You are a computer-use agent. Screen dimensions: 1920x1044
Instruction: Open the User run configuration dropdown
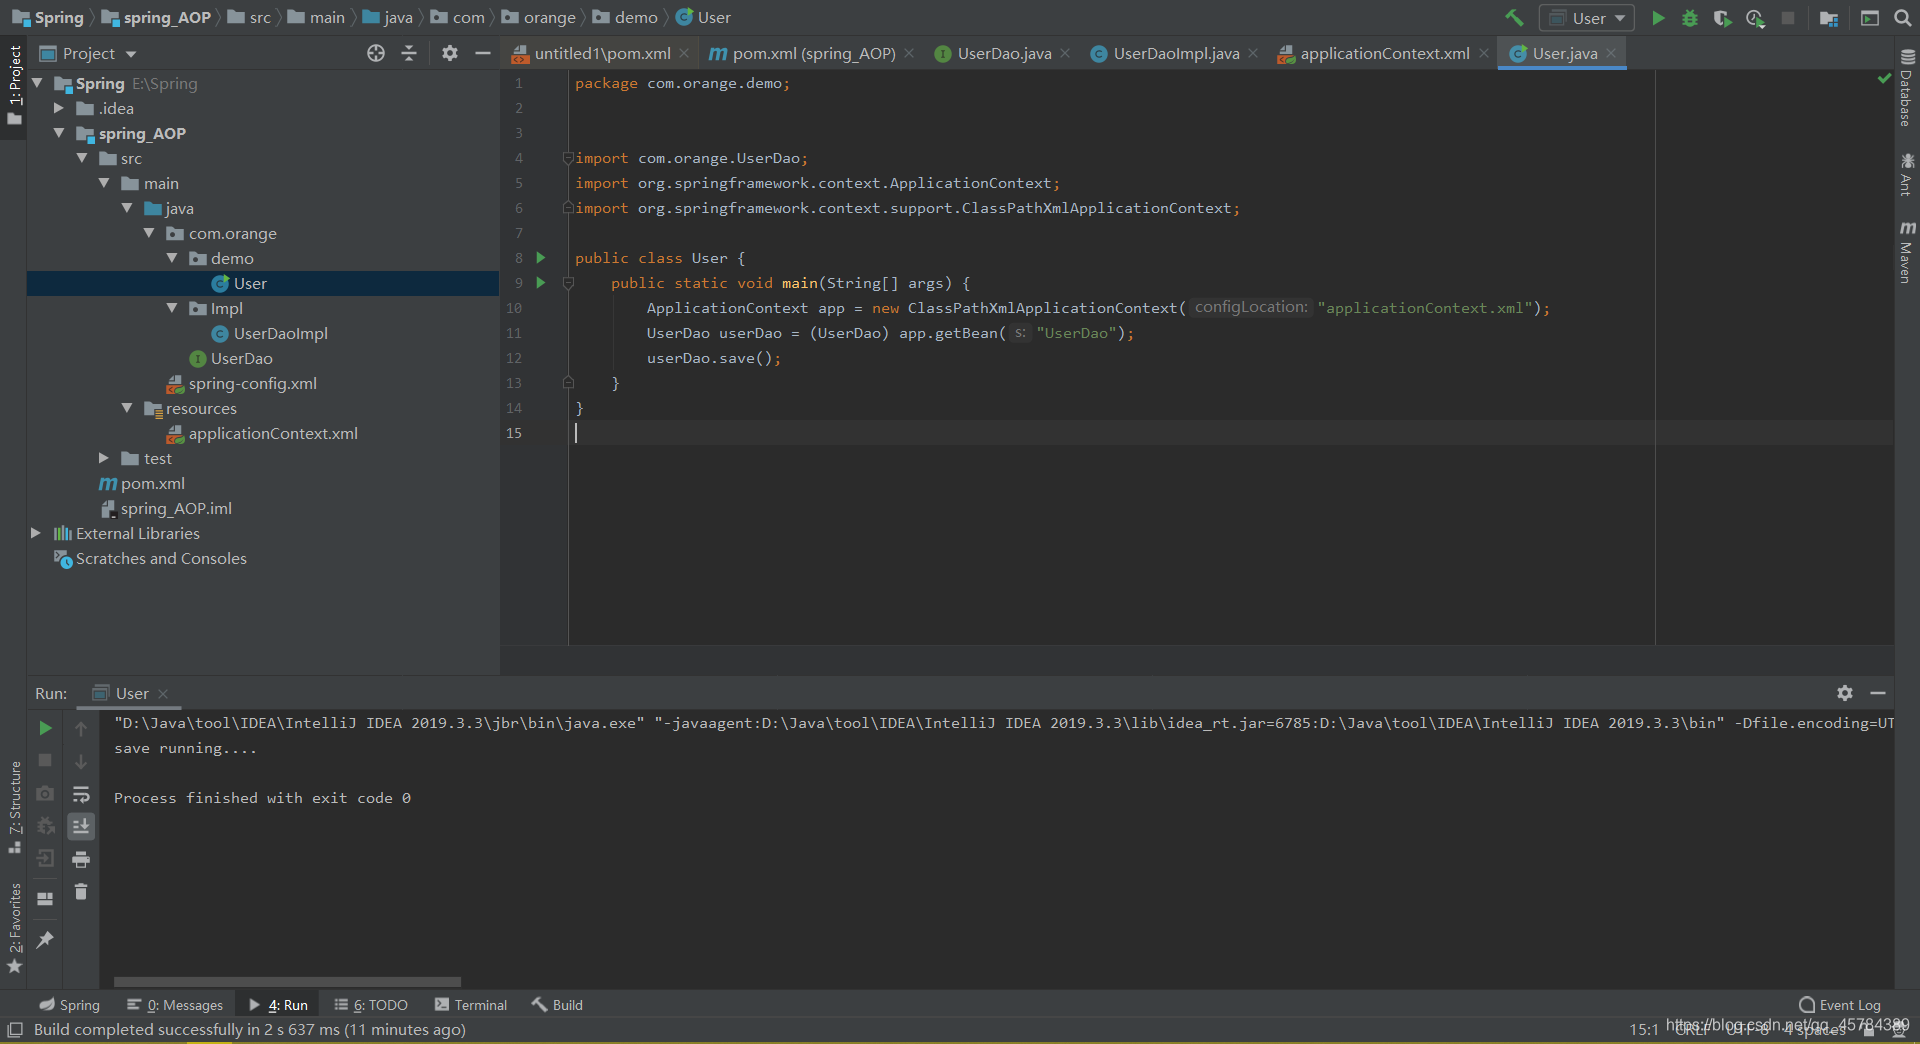tap(1587, 18)
